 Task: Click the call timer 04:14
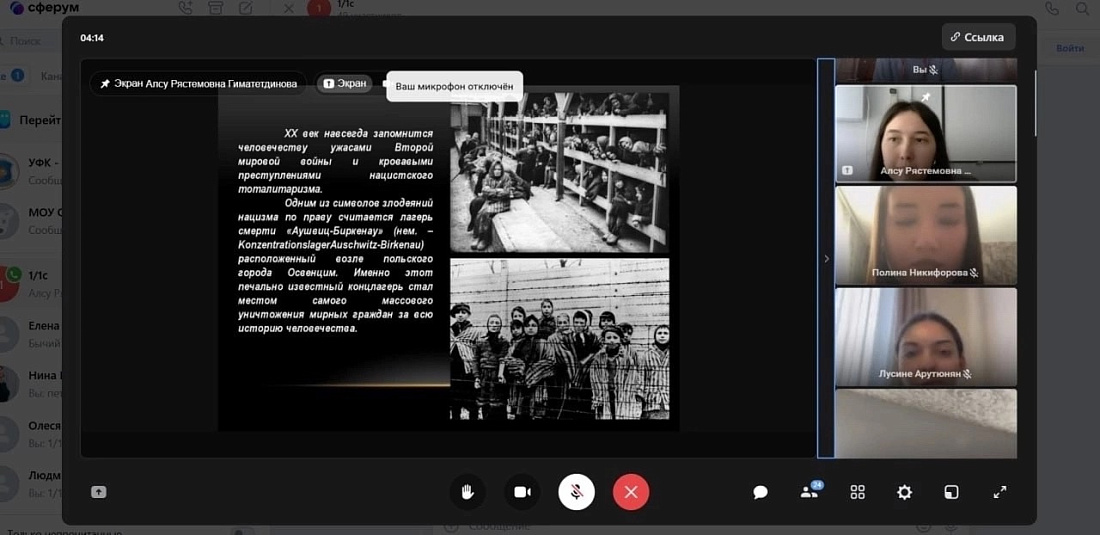tap(92, 38)
